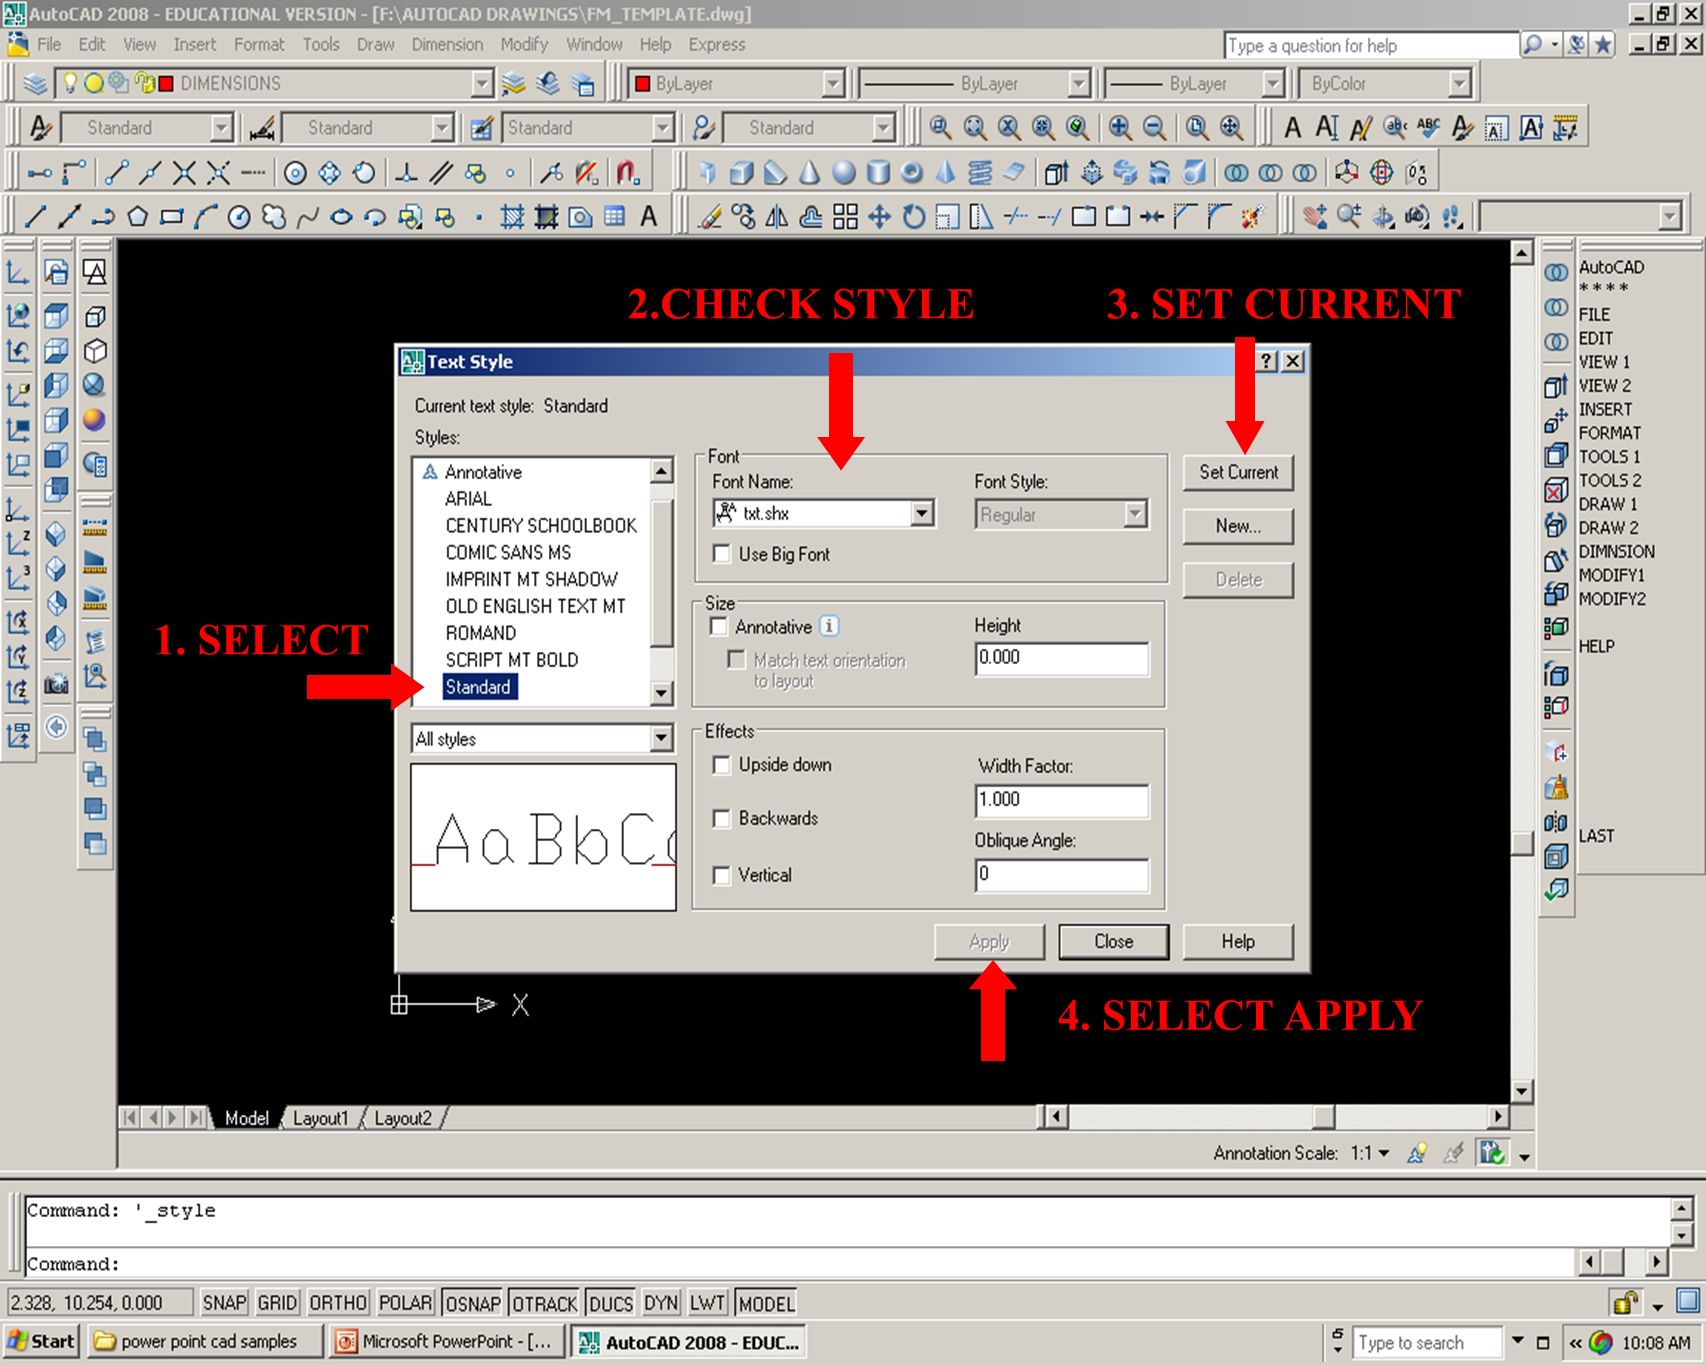The height and width of the screenshot is (1365, 1706).
Task: Toggle ORTHO mode in status bar
Action: click(338, 1303)
